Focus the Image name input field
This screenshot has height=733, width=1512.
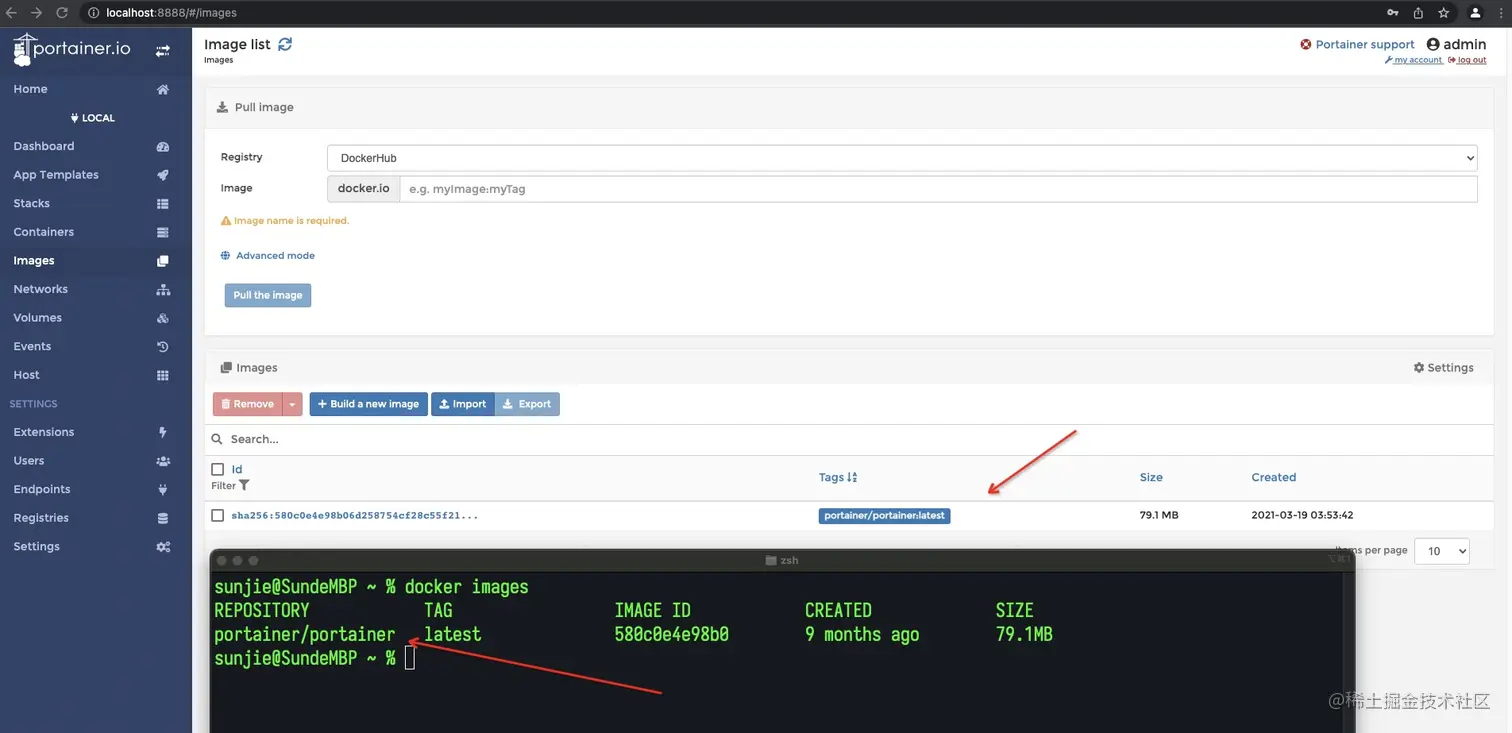(x=938, y=189)
